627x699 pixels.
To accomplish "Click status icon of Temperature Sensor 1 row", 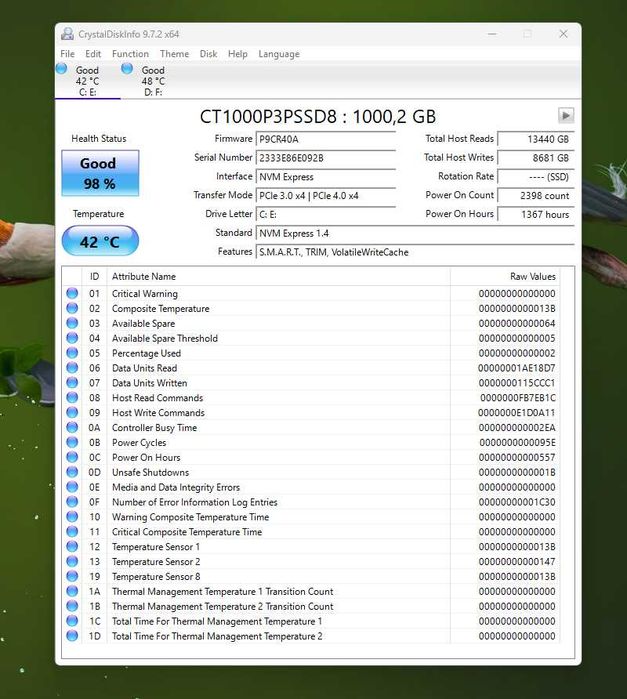I will 72,547.
